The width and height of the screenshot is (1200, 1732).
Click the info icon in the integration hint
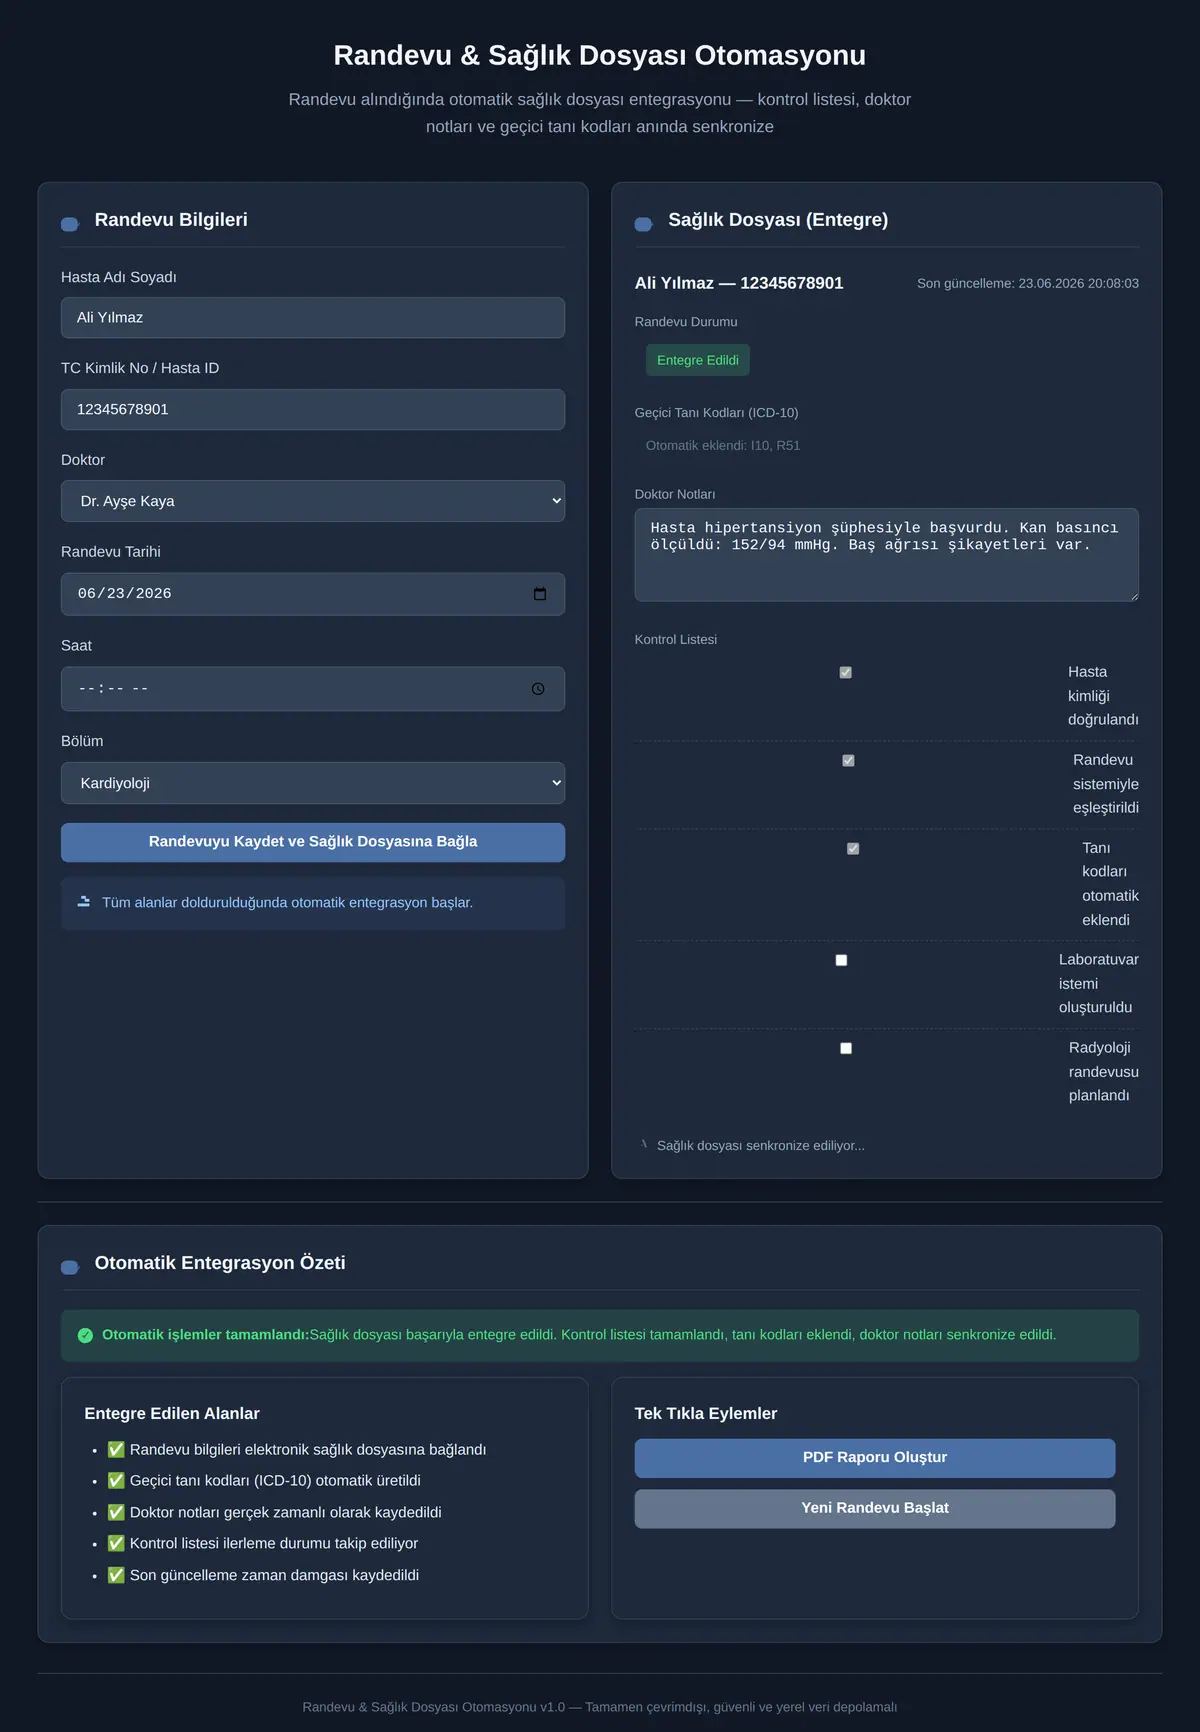[x=84, y=902]
